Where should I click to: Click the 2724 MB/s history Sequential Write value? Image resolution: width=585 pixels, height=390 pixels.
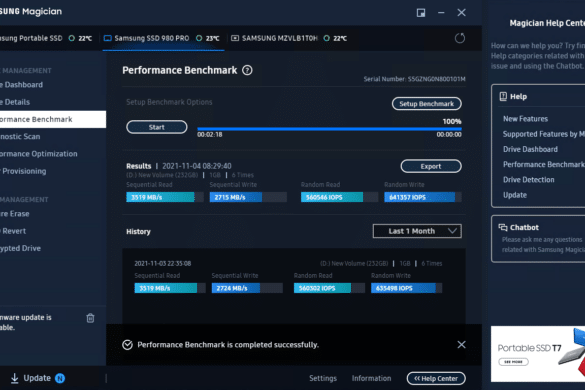(x=247, y=288)
